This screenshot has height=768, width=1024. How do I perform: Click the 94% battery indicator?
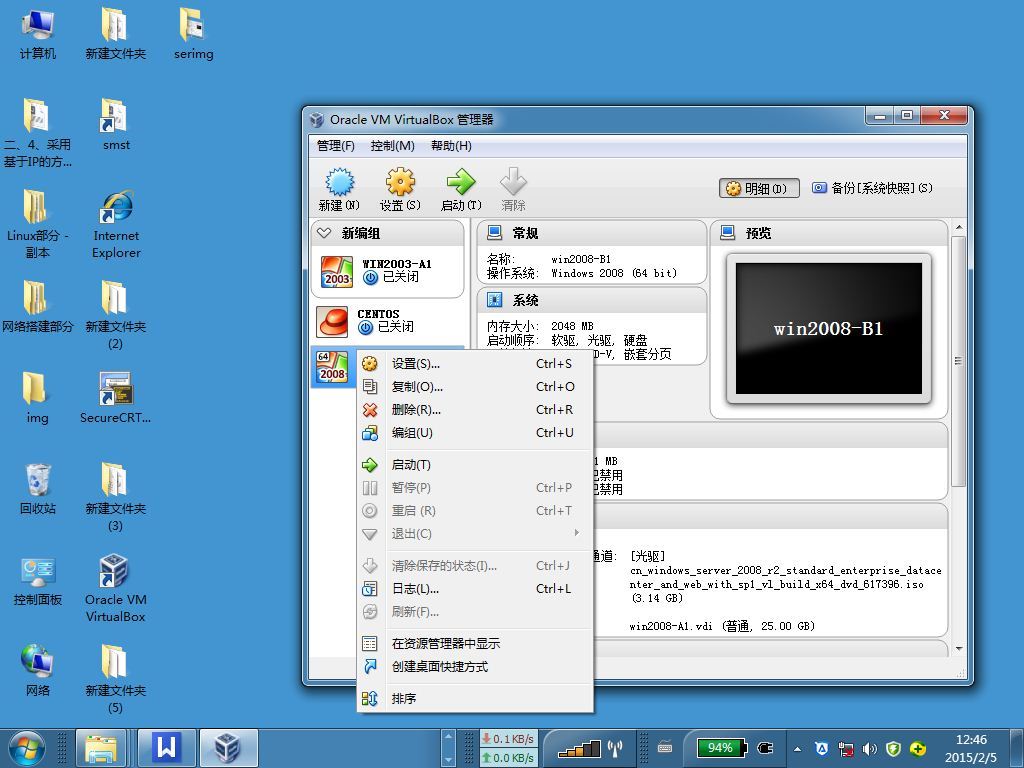(722, 748)
